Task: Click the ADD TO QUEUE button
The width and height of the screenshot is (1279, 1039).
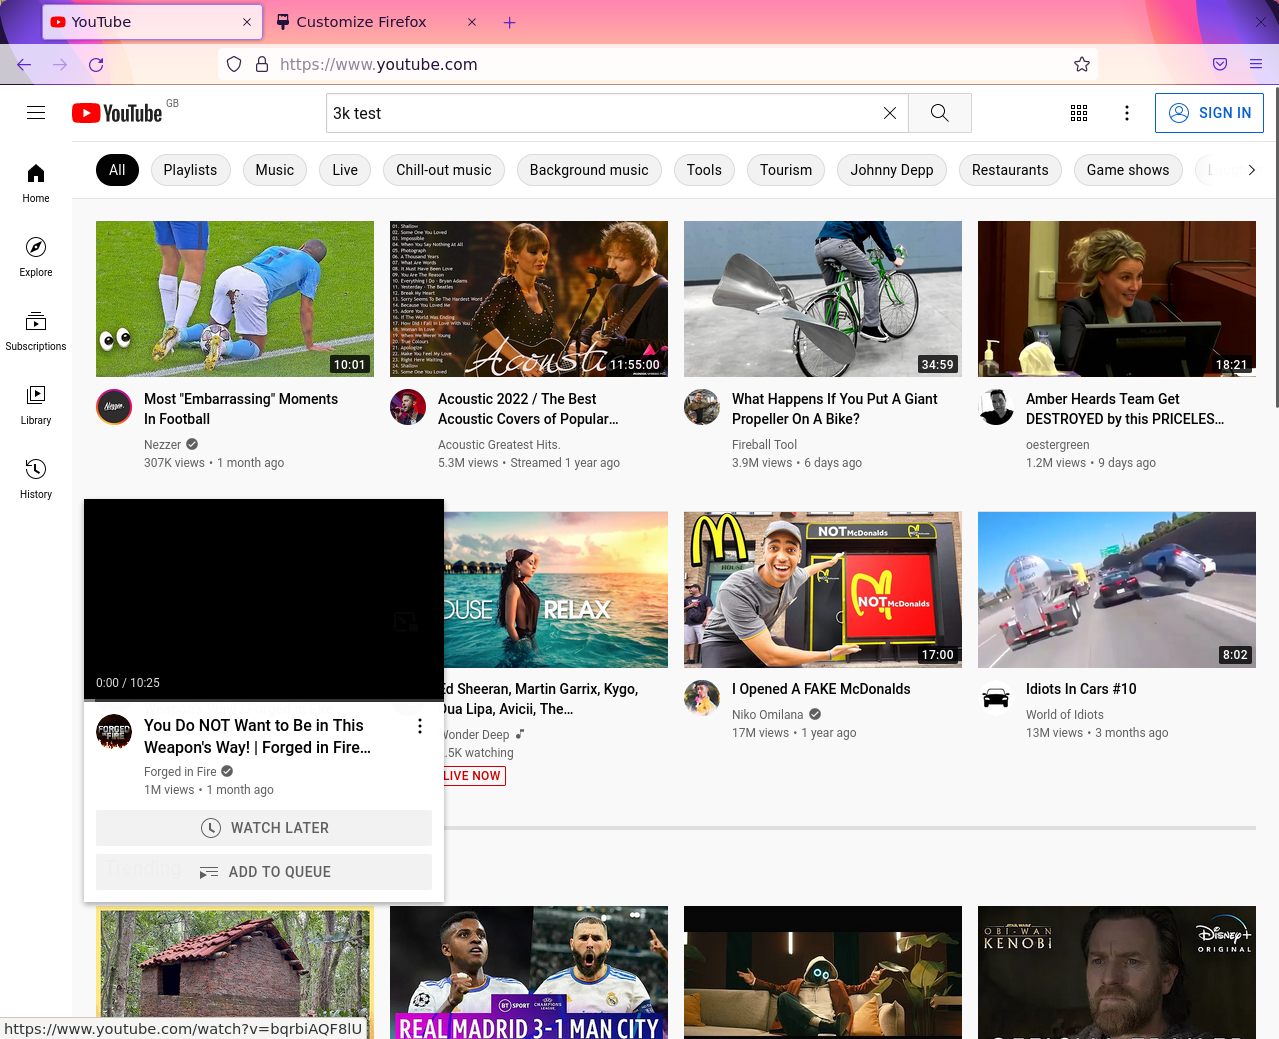Action: (264, 872)
